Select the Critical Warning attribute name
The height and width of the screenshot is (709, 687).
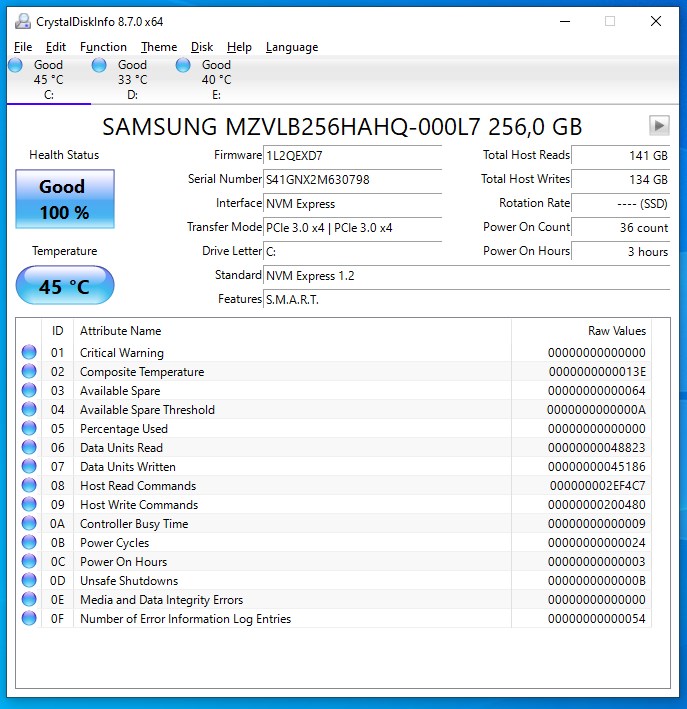(122, 353)
